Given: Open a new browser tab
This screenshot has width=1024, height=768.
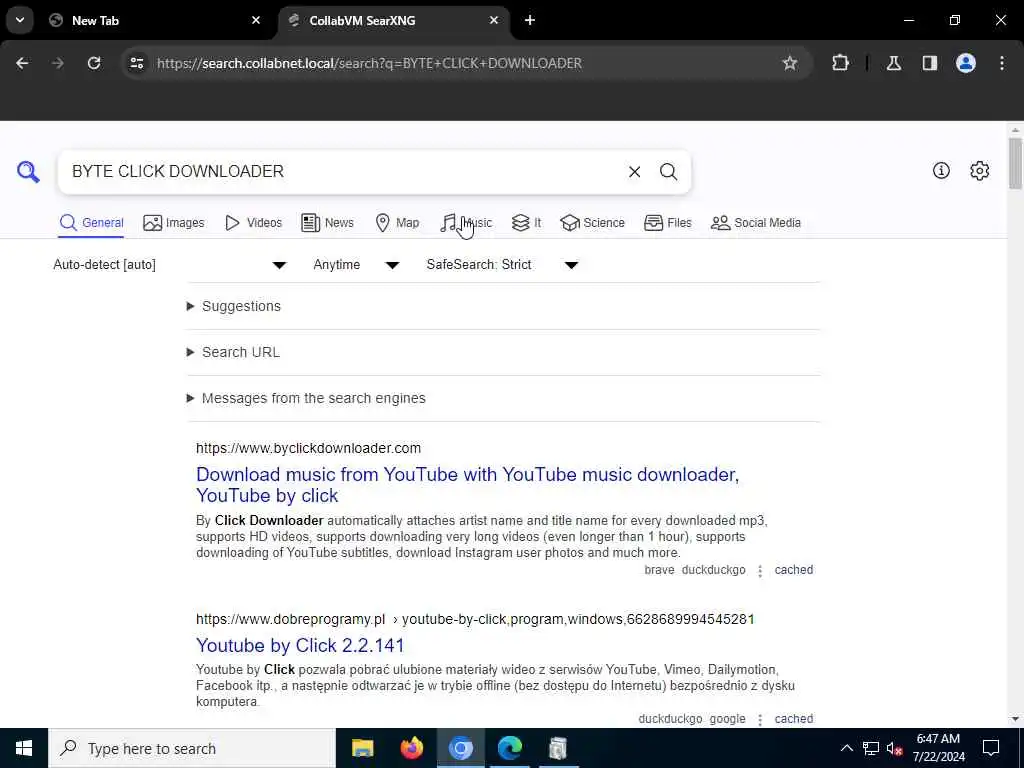Looking at the screenshot, I should [530, 20].
